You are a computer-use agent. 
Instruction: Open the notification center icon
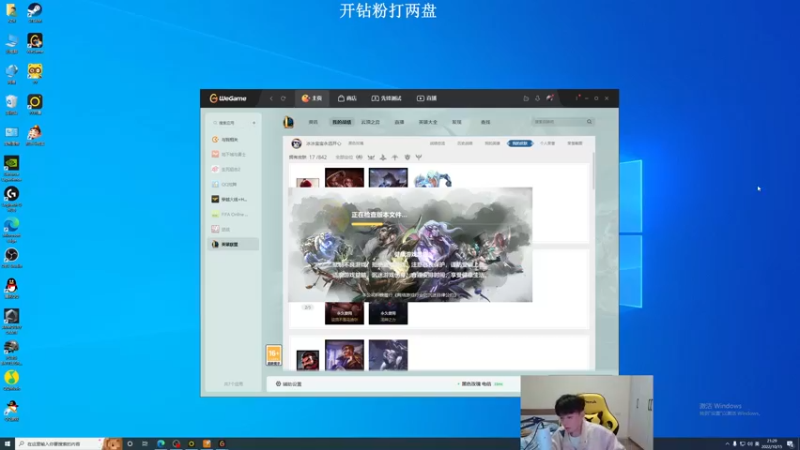coord(790,444)
